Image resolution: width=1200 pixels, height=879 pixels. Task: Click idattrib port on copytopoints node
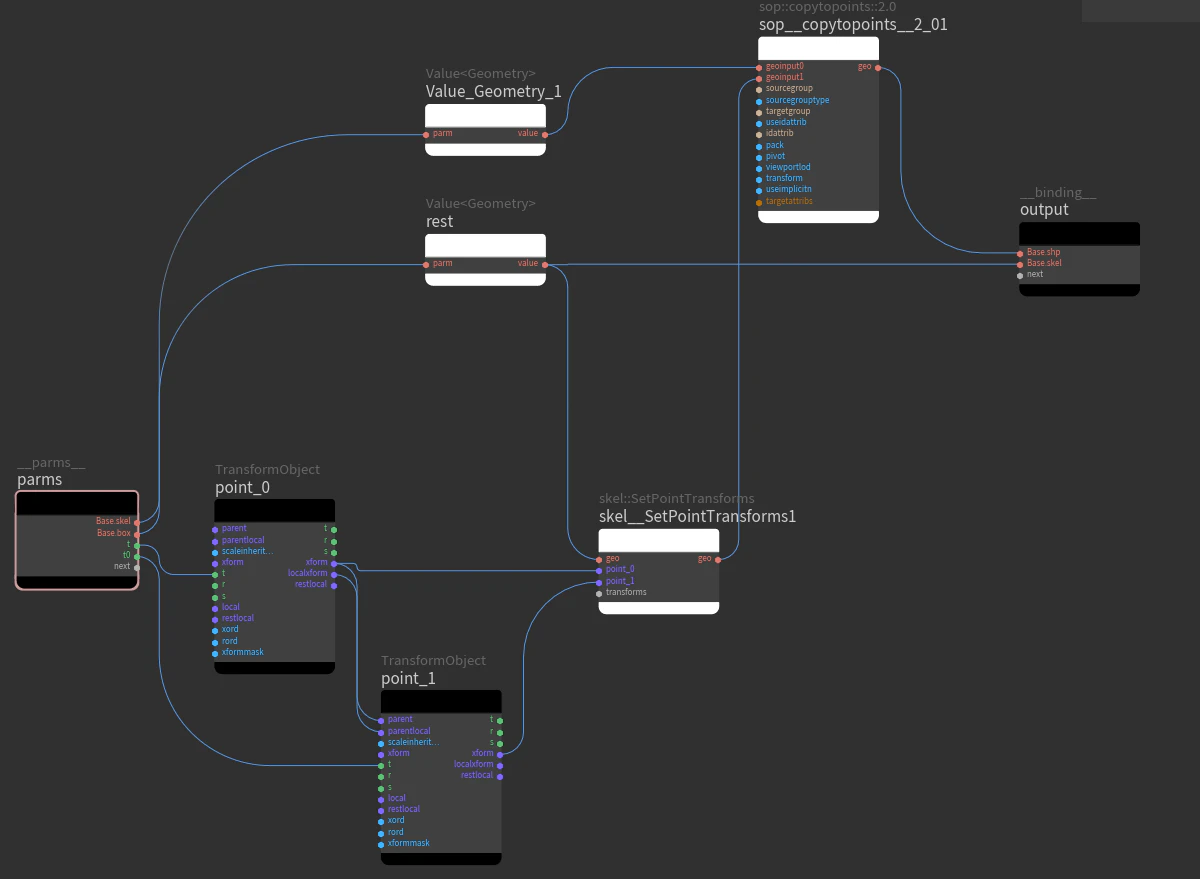coord(758,134)
